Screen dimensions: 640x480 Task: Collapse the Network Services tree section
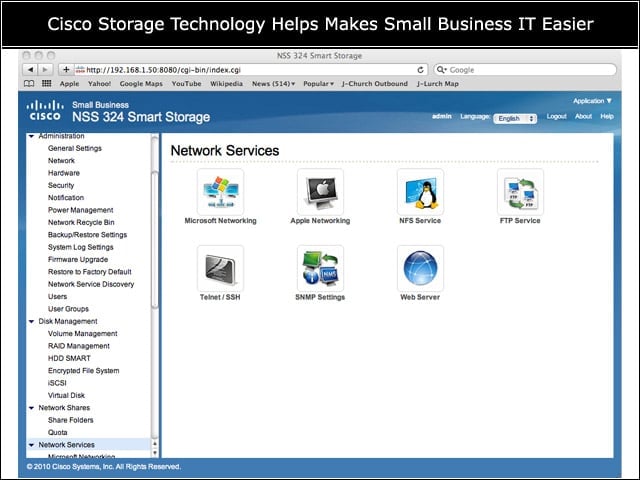click(31, 445)
